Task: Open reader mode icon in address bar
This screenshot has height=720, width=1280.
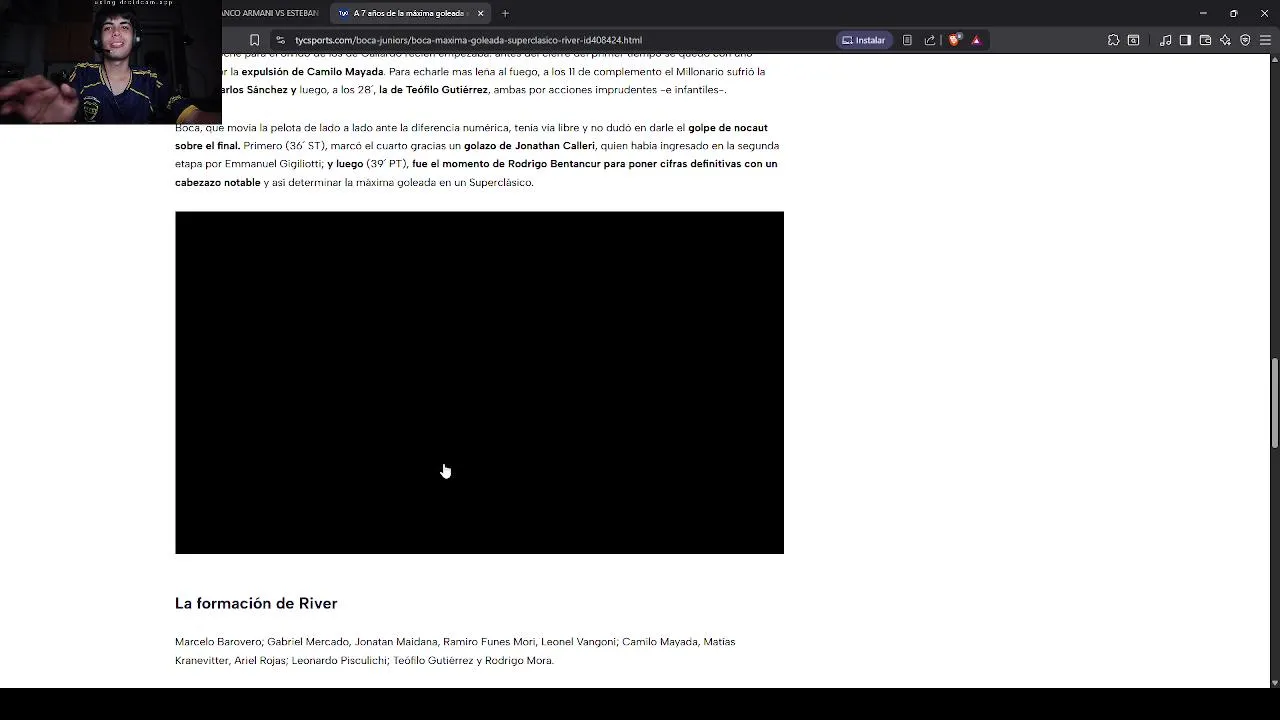Action: (907, 40)
